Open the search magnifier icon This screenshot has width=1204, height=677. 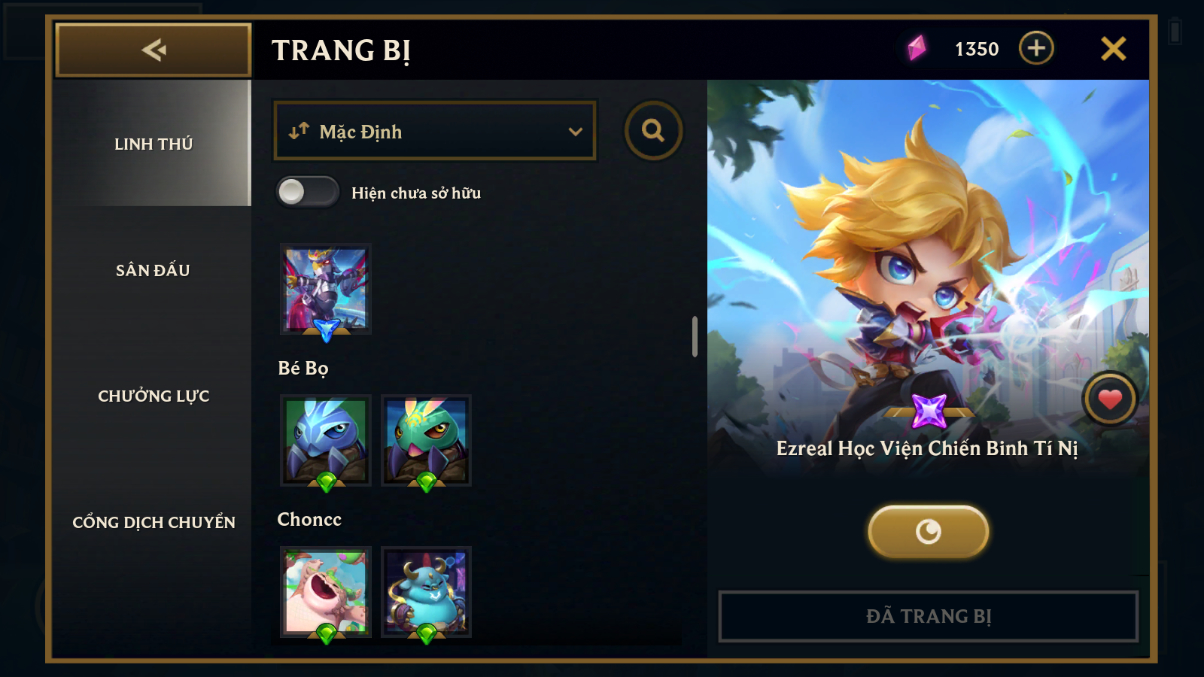pyautogui.click(x=654, y=130)
